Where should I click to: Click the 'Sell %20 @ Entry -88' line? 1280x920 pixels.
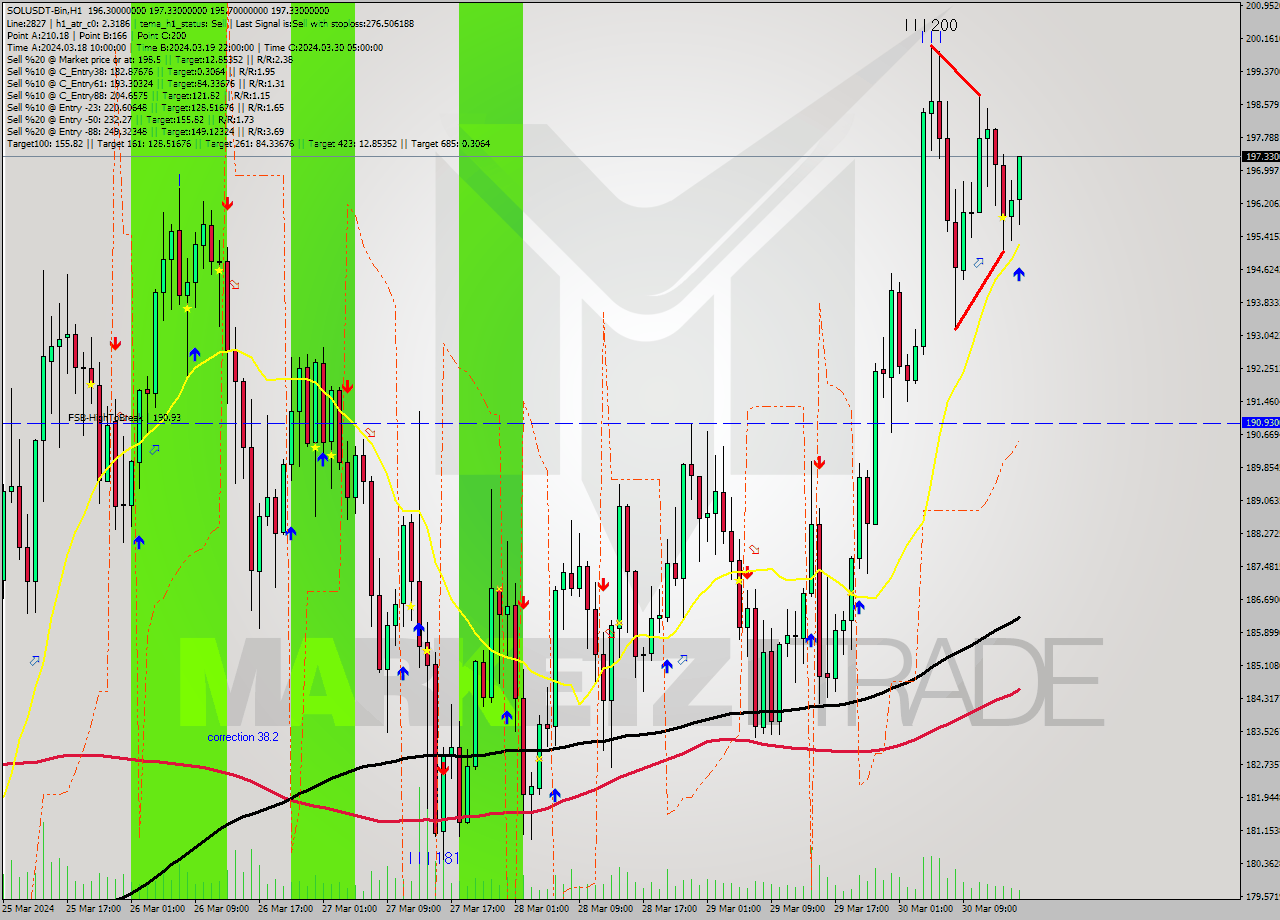coord(145,131)
